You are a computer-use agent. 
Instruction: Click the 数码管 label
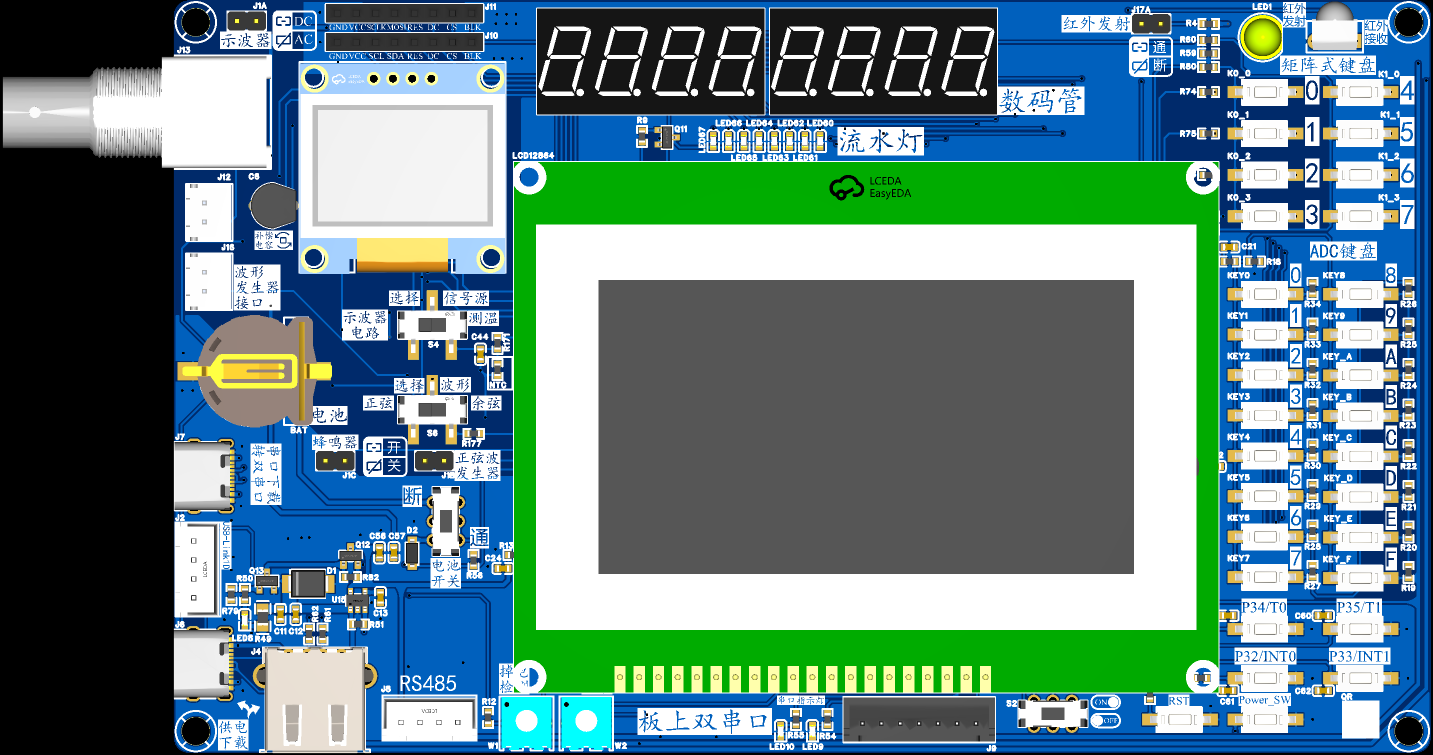coord(1041,101)
